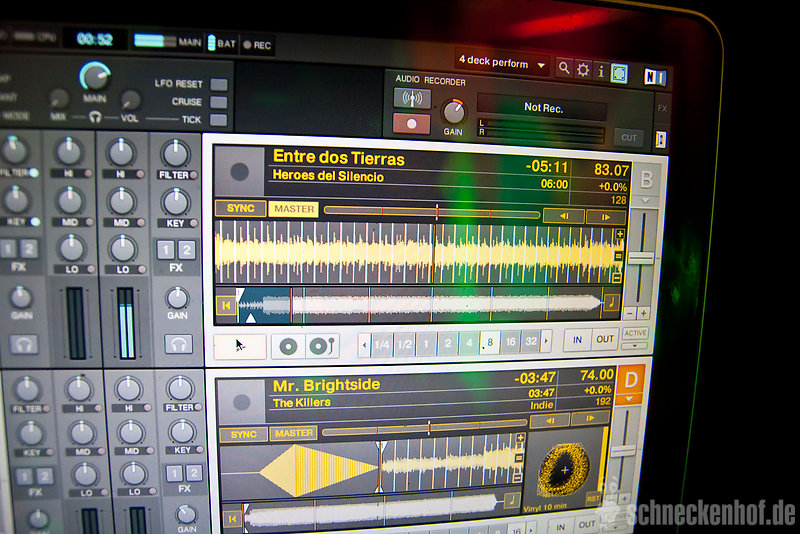Start the audio recorder broadcast button
This screenshot has width=800, height=534.
[x=411, y=98]
